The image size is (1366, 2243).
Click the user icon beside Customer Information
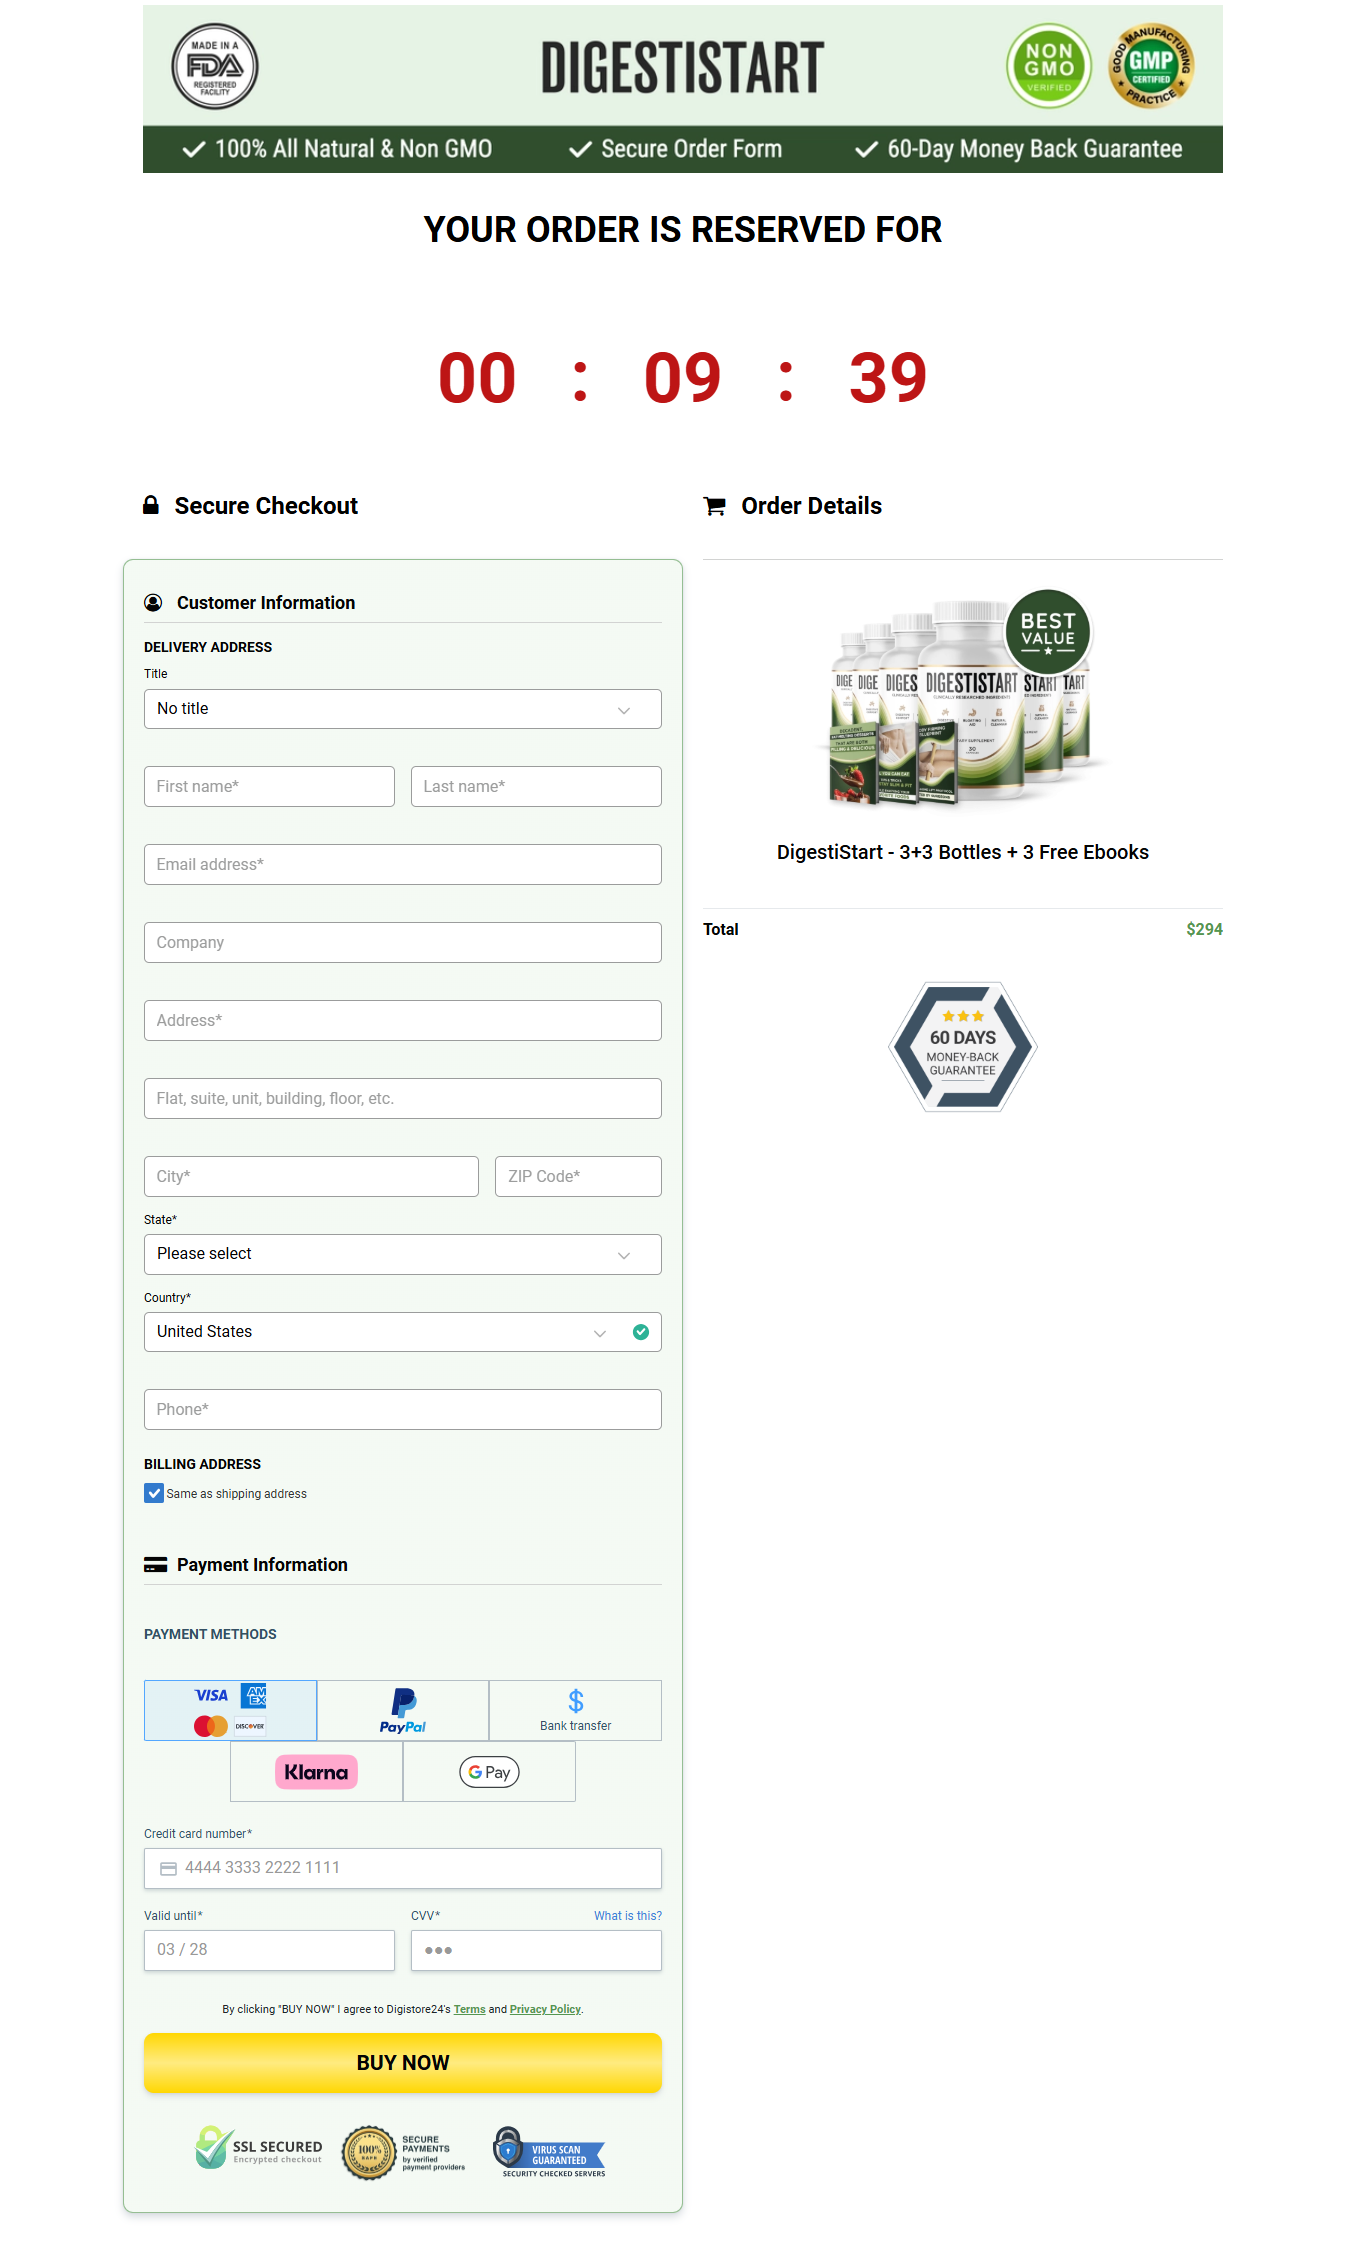click(x=153, y=602)
